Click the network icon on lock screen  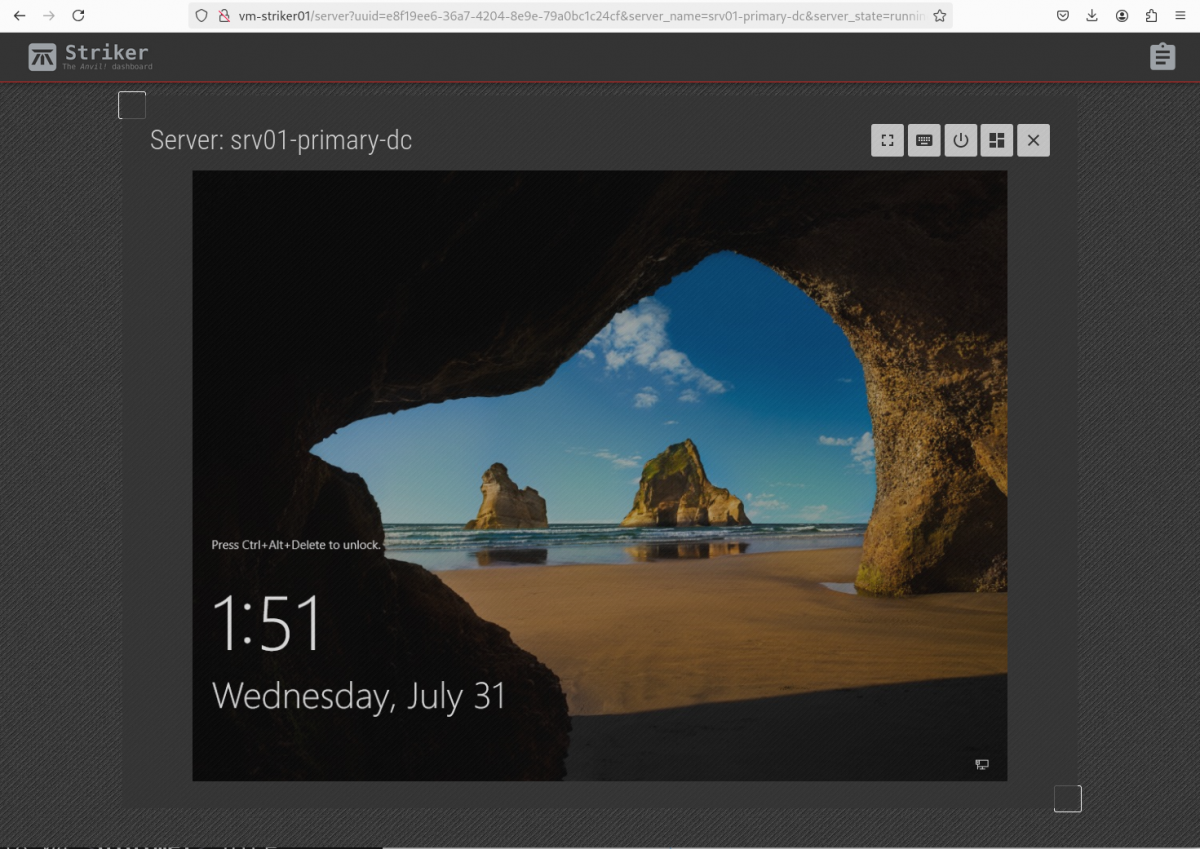coord(982,765)
